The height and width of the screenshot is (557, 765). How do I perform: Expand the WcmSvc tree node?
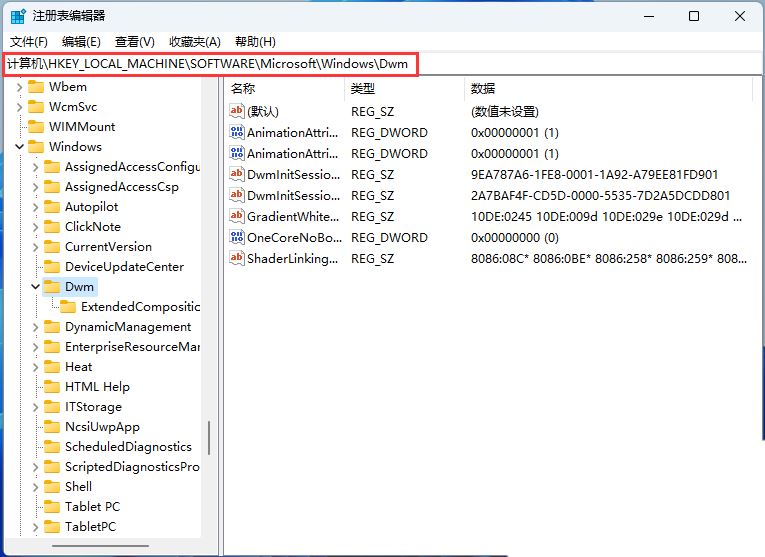pos(20,107)
